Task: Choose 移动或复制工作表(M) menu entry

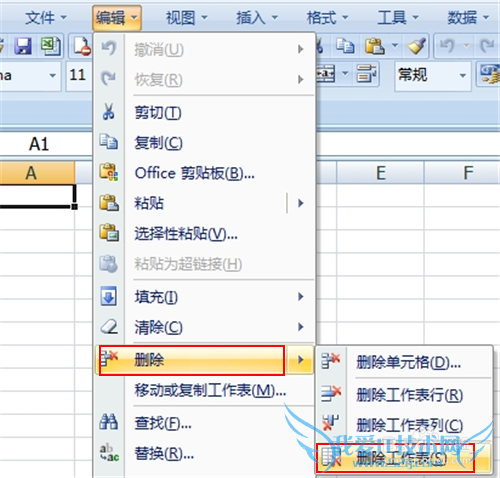Action: pyautogui.click(x=205, y=390)
